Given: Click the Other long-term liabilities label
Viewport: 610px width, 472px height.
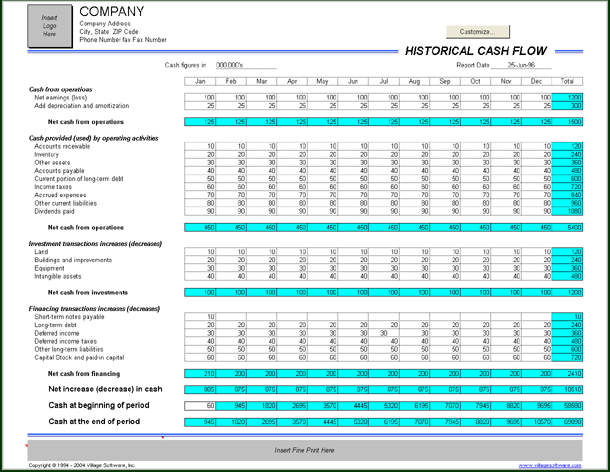Looking at the screenshot, I should coord(69,349).
